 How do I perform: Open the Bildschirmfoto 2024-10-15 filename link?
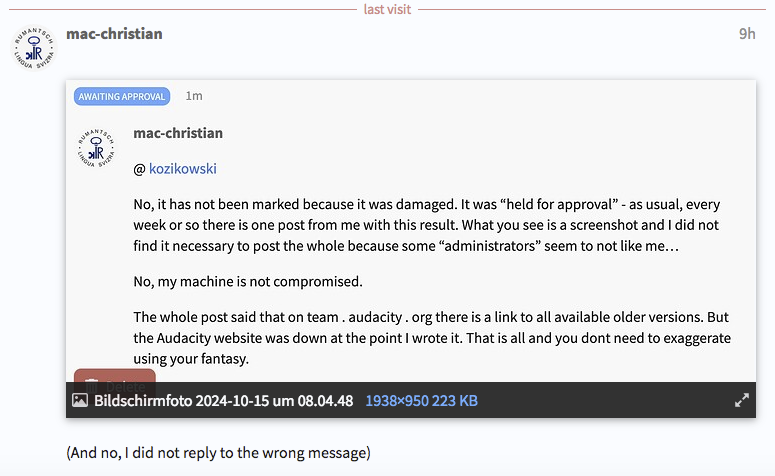pos(223,401)
